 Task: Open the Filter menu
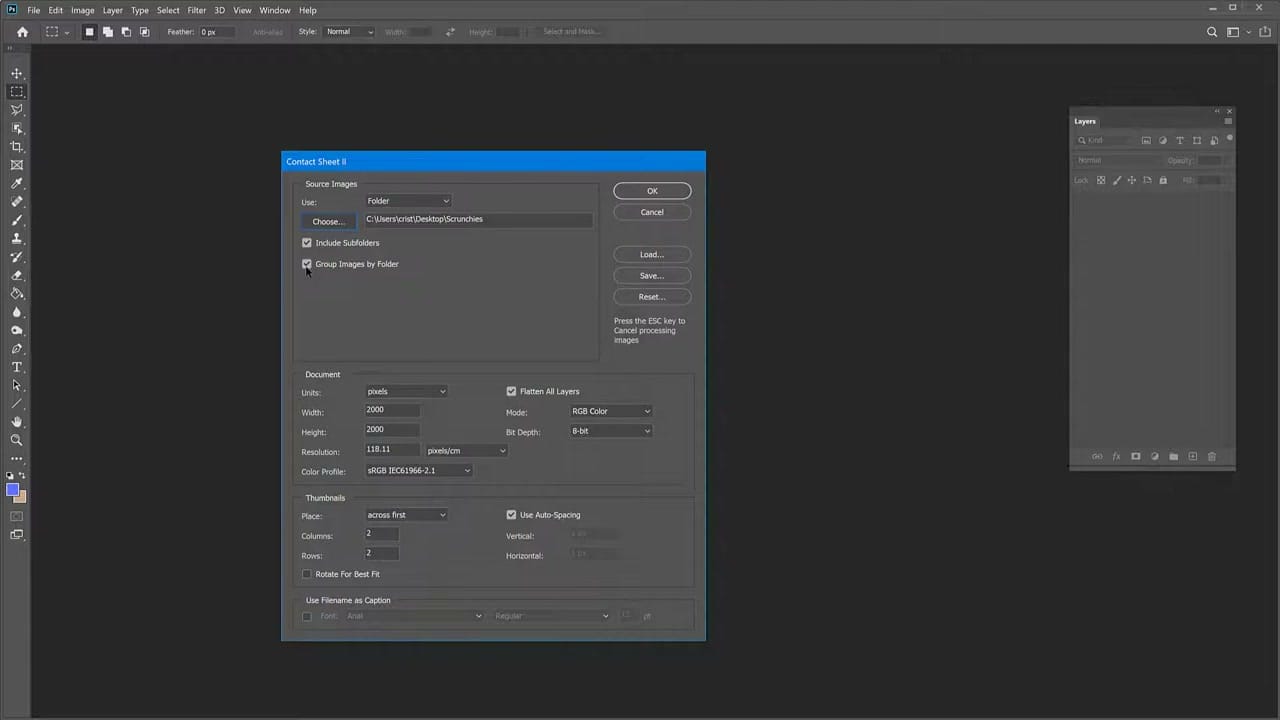click(196, 10)
